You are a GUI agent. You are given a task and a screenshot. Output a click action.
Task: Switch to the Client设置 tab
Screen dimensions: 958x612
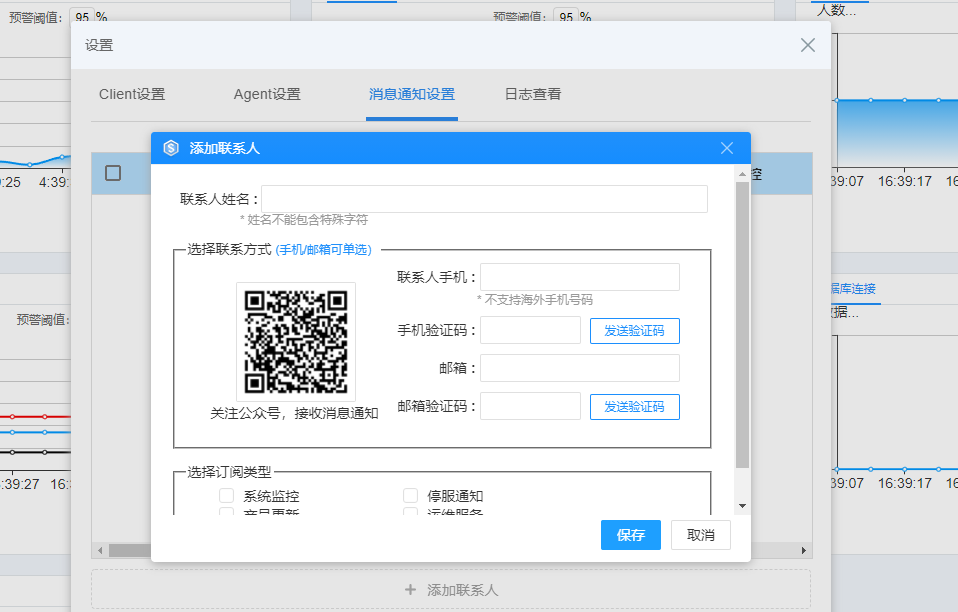tap(132, 95)
